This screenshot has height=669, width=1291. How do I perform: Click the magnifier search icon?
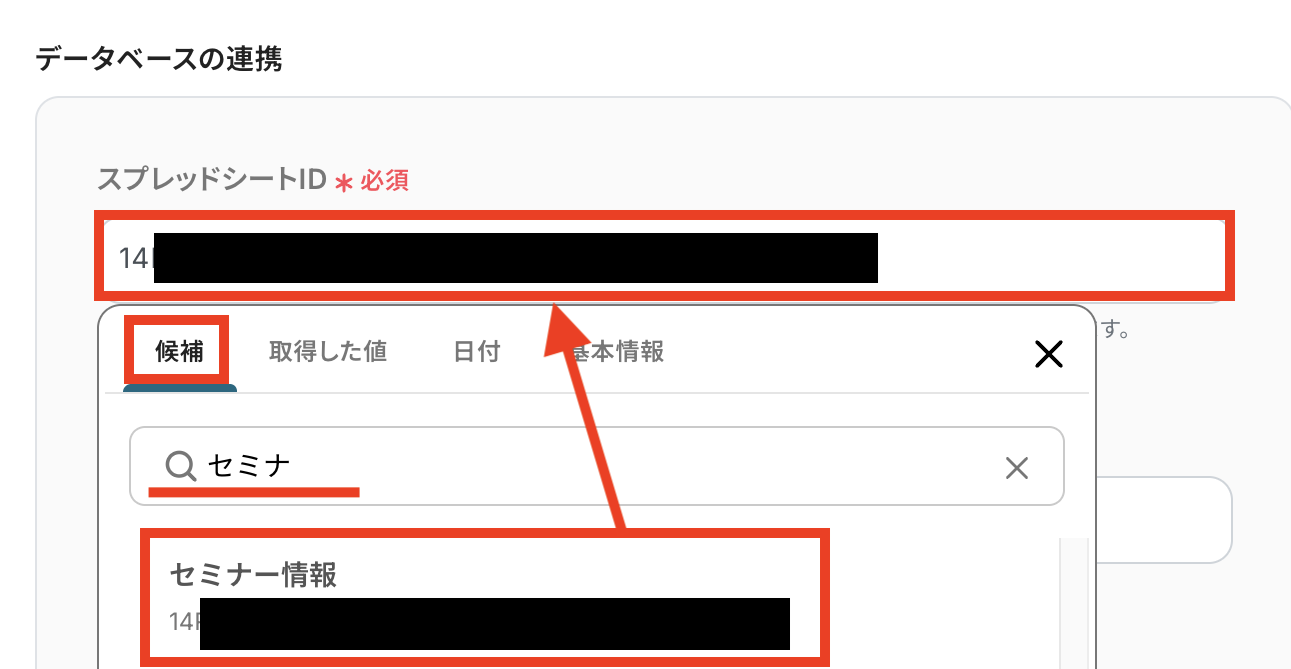[181, 466]
